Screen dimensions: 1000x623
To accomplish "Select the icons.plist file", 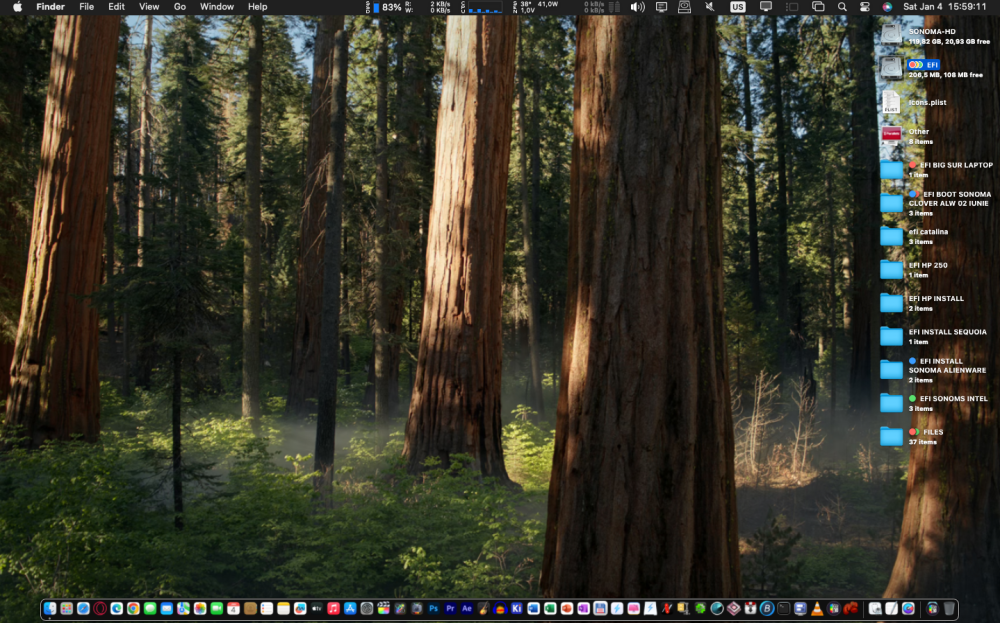I will tap(891, 102).
